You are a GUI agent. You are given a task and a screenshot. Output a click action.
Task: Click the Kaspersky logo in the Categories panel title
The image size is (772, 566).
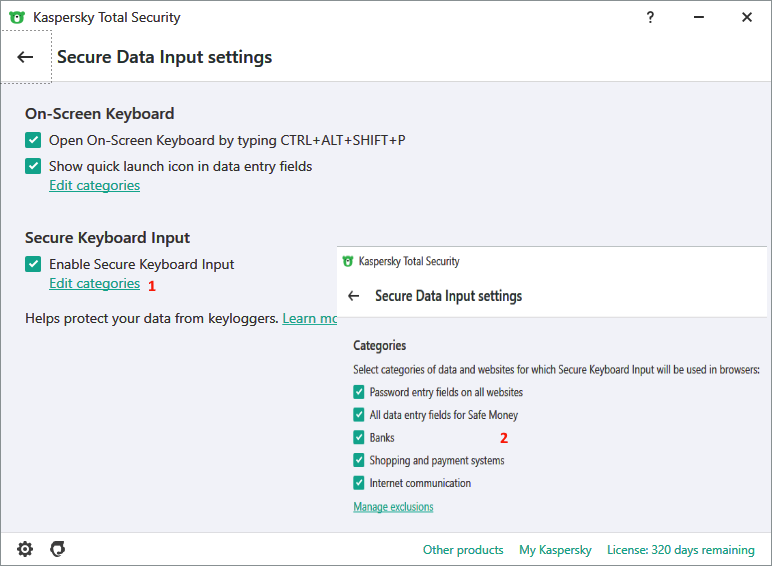coord(348,261)
